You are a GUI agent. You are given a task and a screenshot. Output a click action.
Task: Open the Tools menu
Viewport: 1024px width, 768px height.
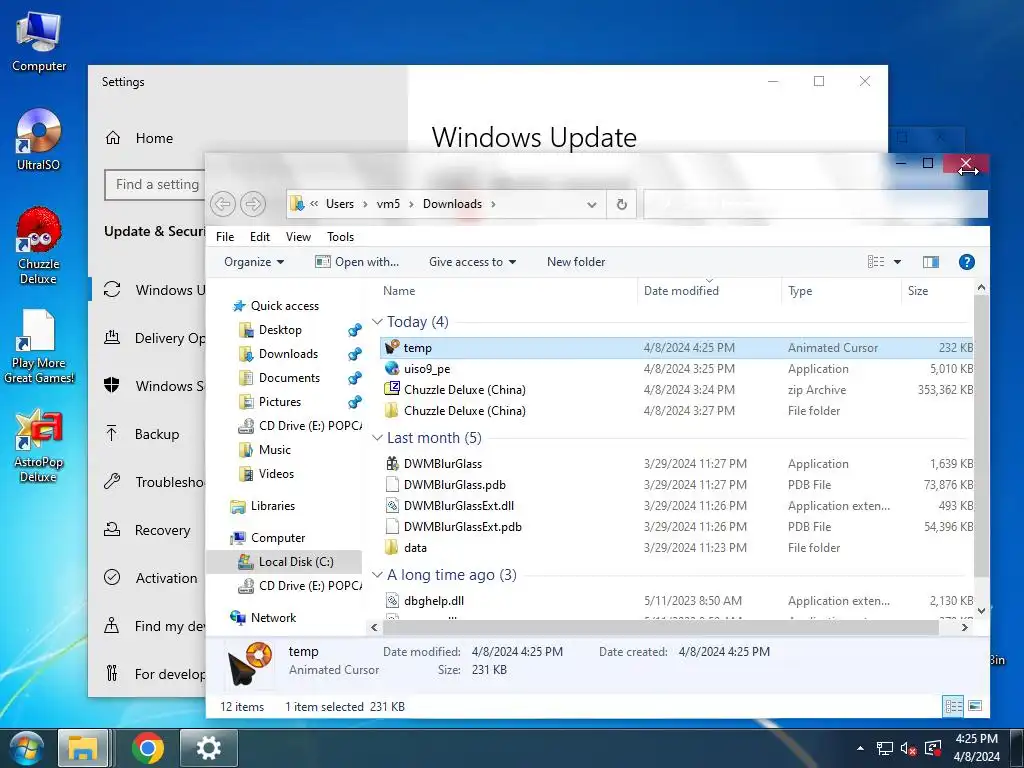pyautogui.click(x=340, y=236)
